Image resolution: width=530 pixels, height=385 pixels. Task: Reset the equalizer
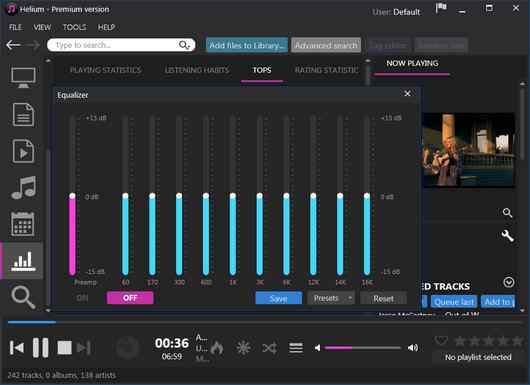coord(383,298)
